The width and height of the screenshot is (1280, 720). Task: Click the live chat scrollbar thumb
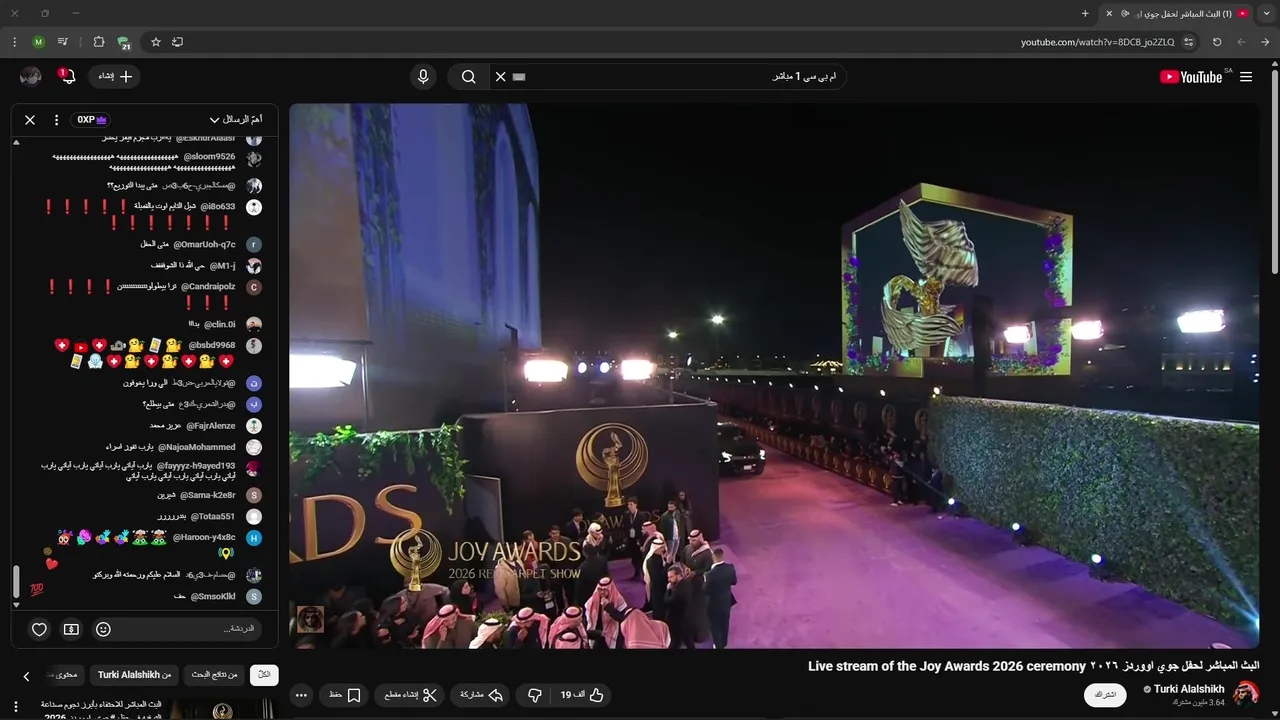[16, 582]
